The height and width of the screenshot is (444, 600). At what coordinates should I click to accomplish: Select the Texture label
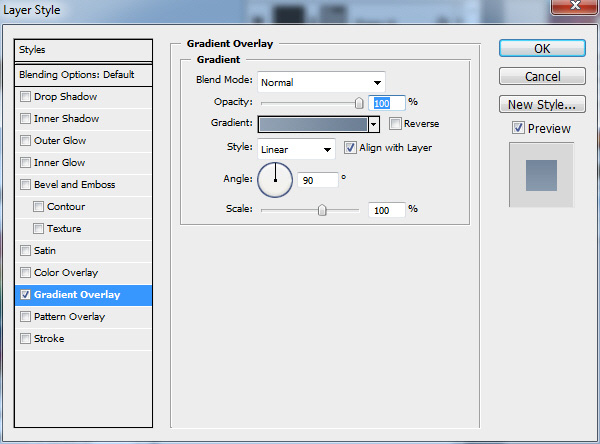[64, 229]
